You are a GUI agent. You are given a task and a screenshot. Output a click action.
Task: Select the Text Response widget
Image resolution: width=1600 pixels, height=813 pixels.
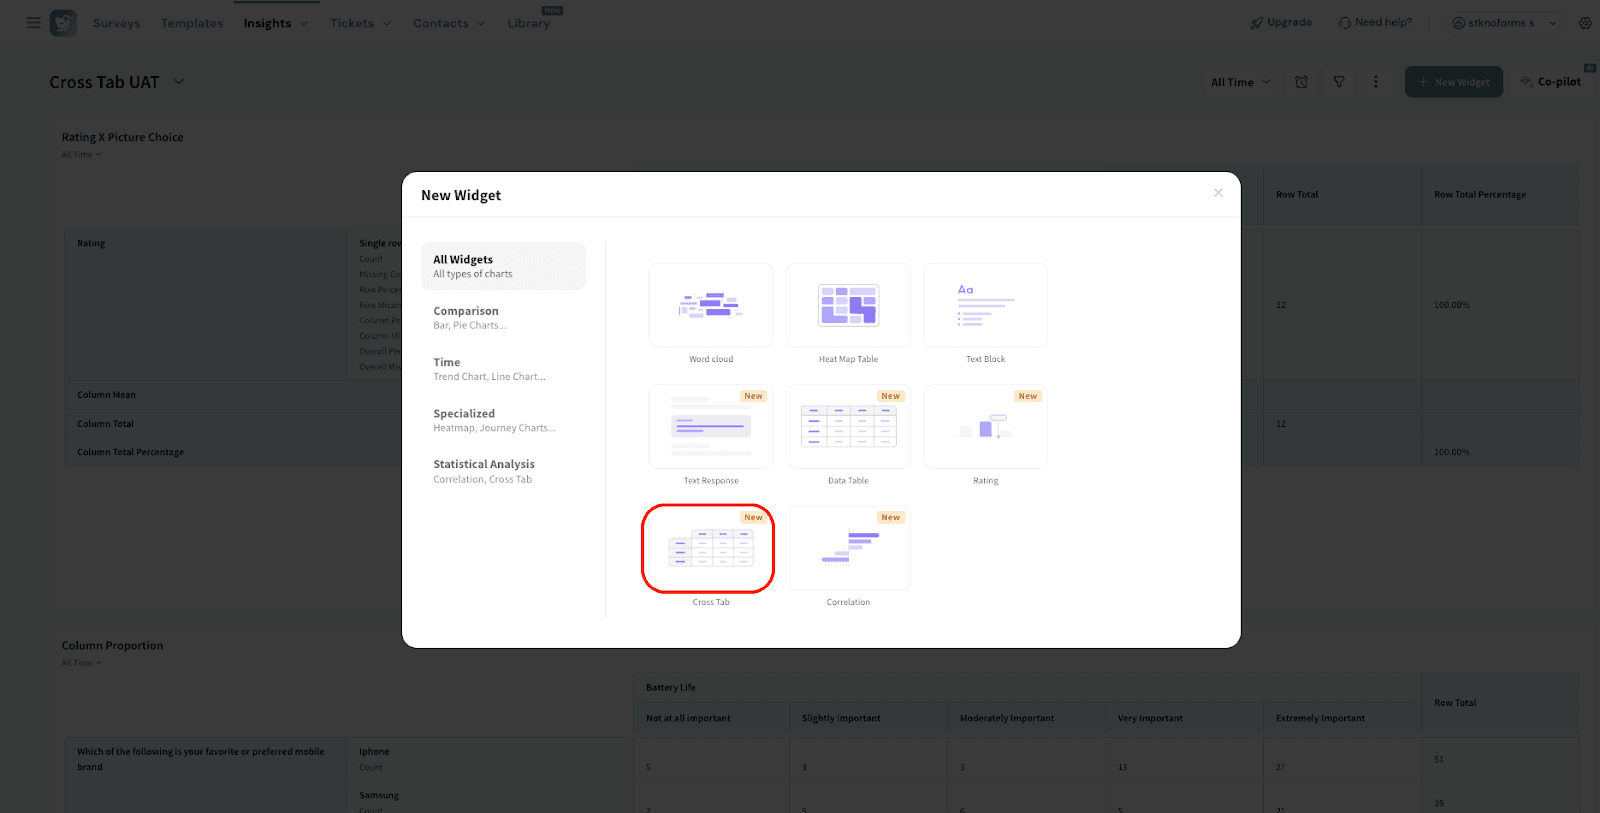click(710, 427)
